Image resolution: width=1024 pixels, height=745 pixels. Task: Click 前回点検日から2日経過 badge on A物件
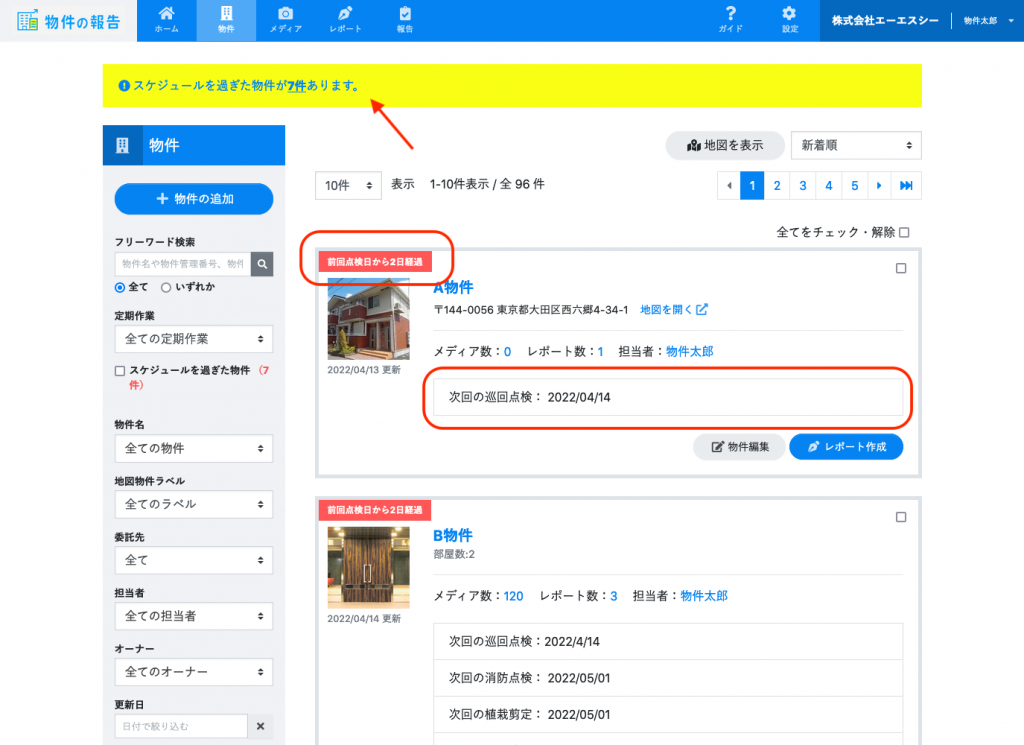[x=375, y=262]
